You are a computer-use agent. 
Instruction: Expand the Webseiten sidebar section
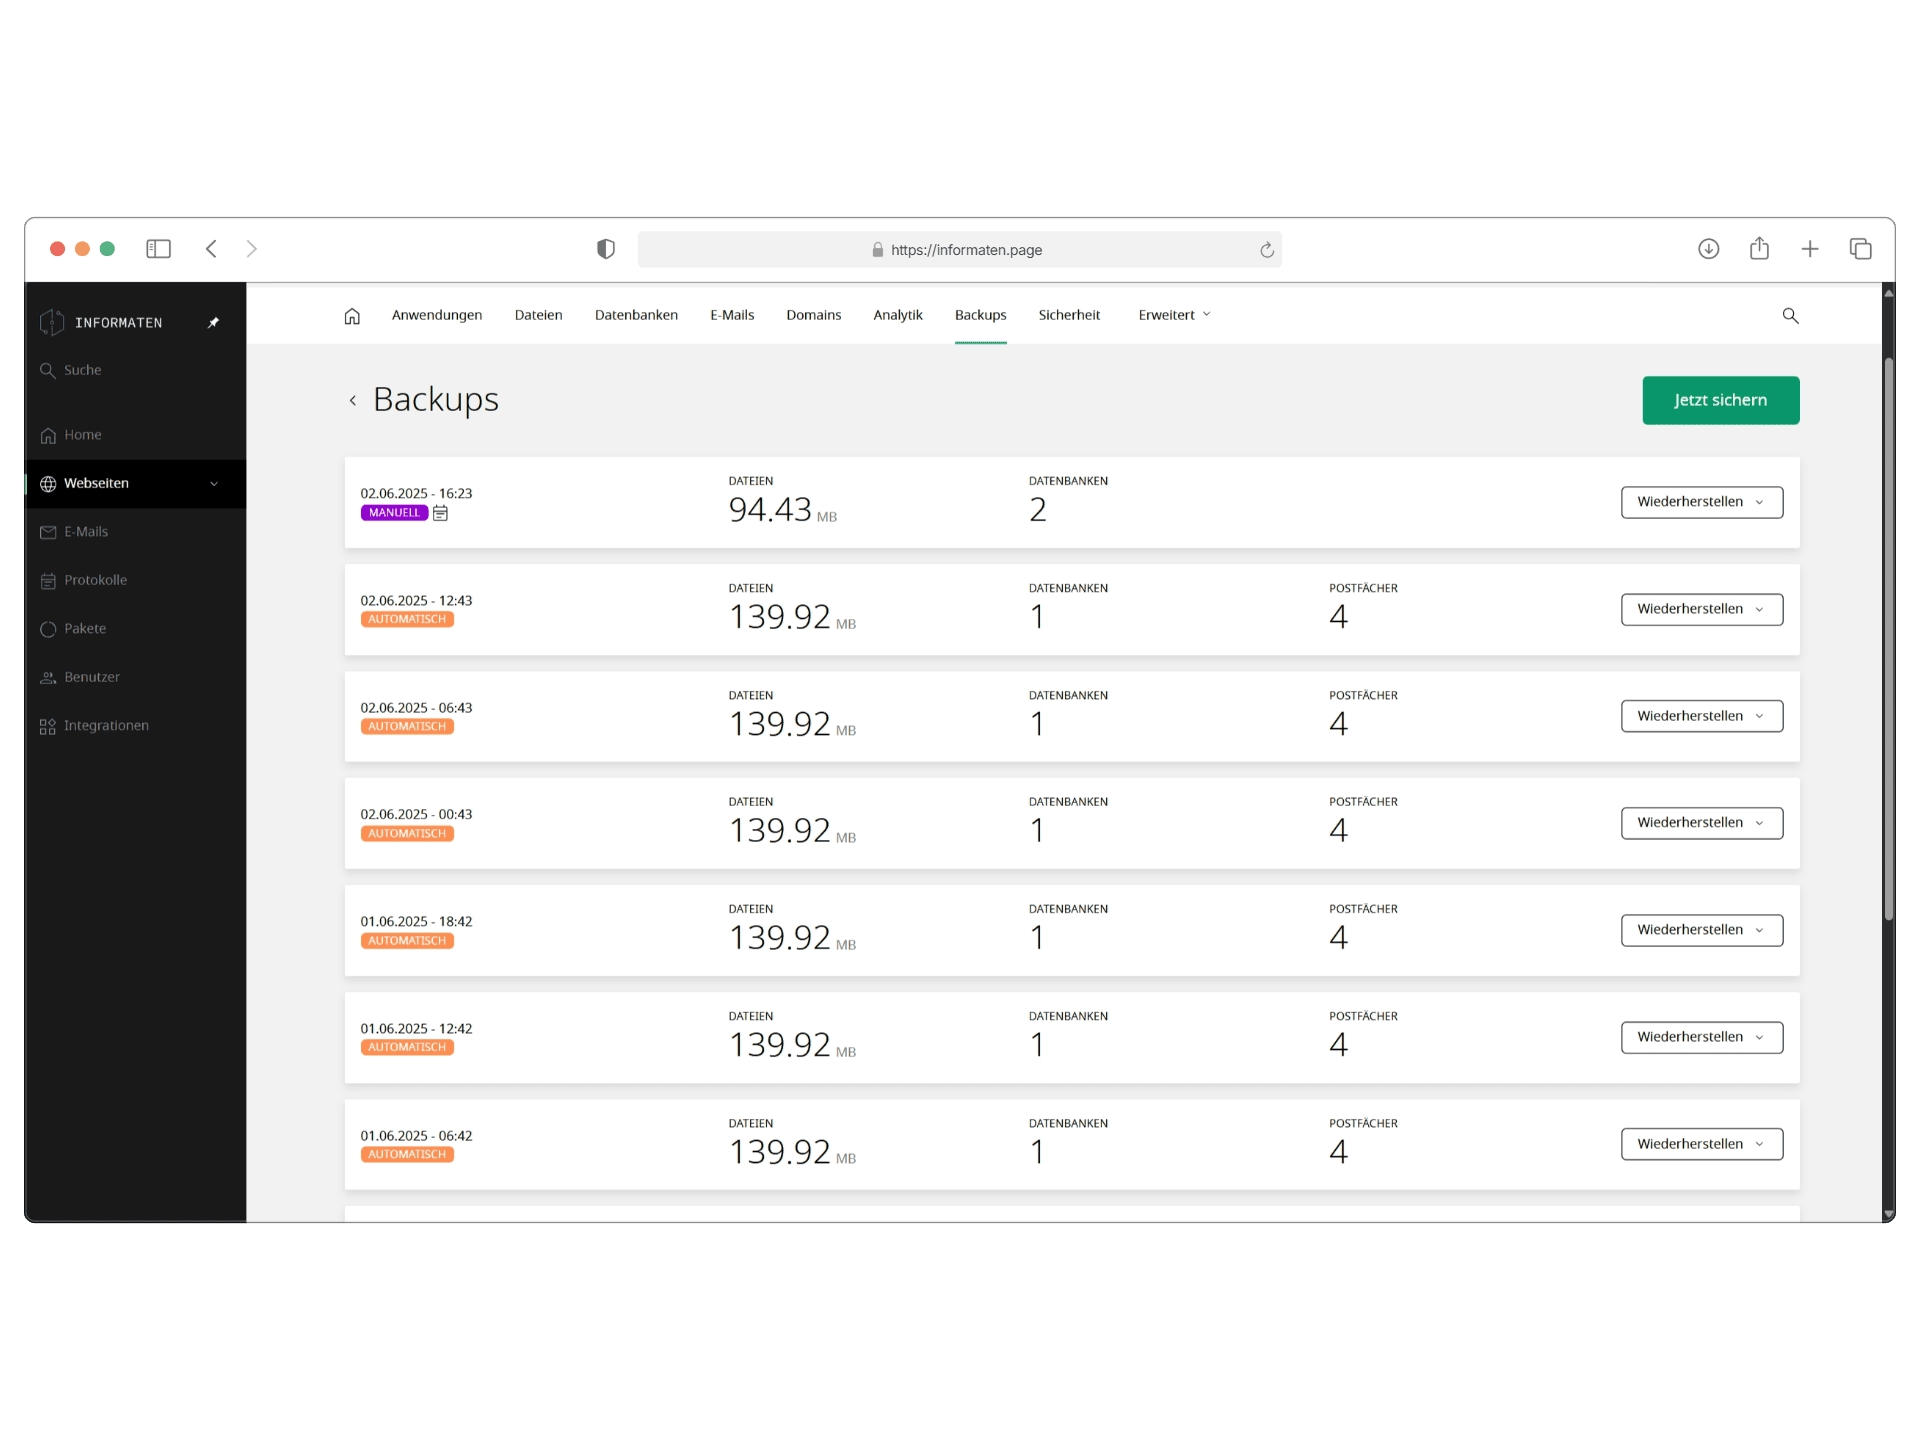pyautogui.click(x=135, y=484)
